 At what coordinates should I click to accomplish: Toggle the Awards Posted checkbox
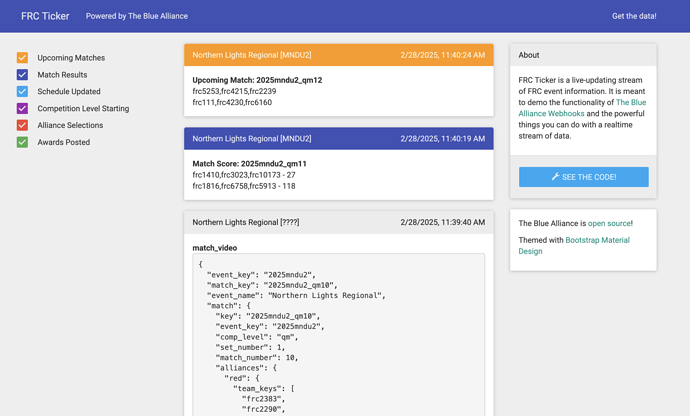pyautogui.click(x=22, y=142)
